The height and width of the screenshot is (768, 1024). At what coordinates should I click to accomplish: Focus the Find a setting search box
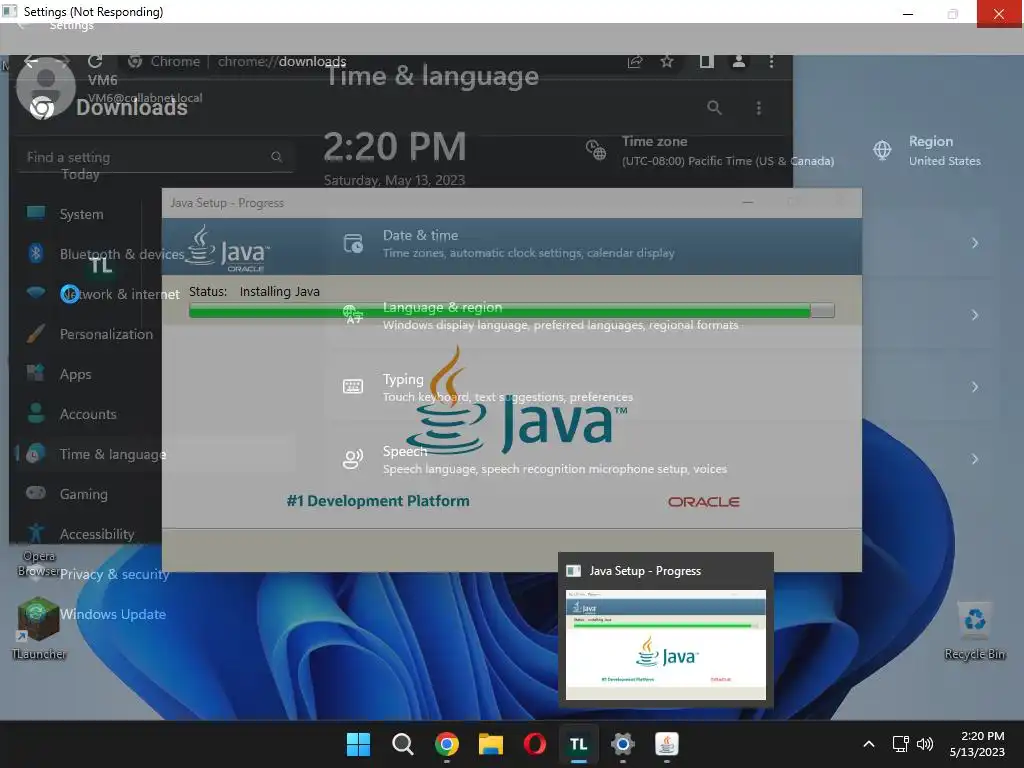click(155, 157)
